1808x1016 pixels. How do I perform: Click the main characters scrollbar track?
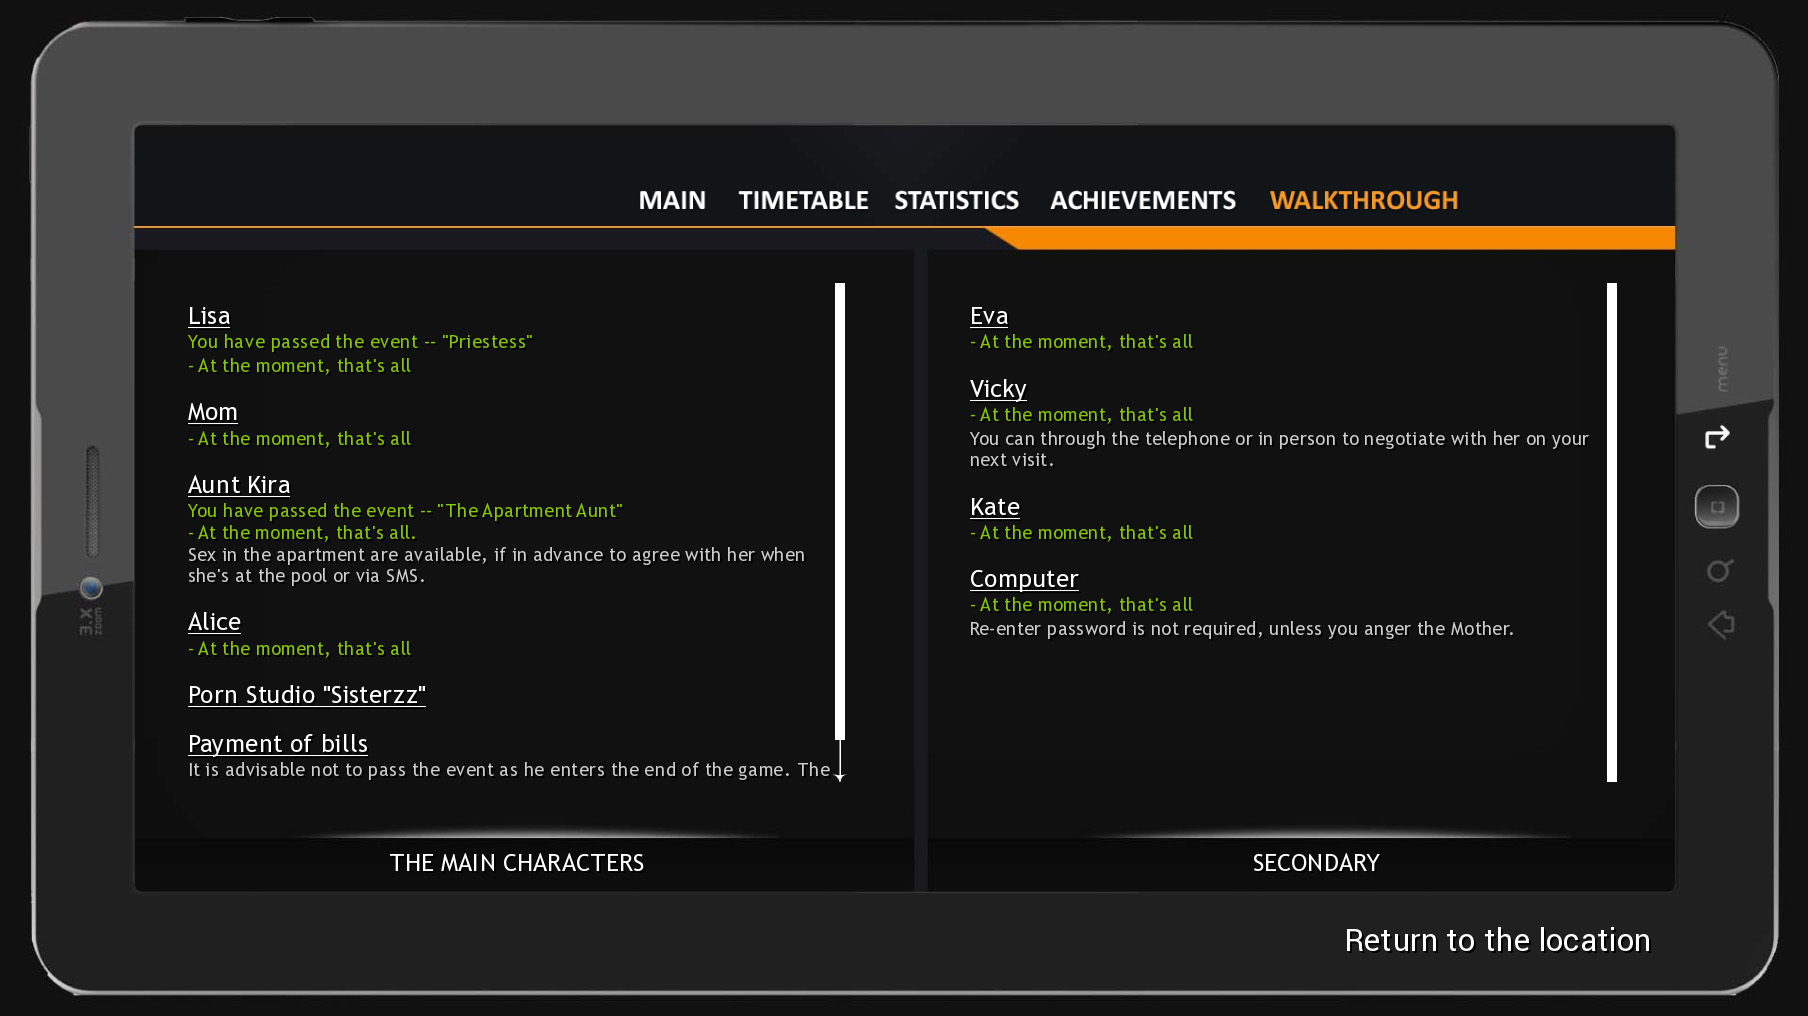840,510
